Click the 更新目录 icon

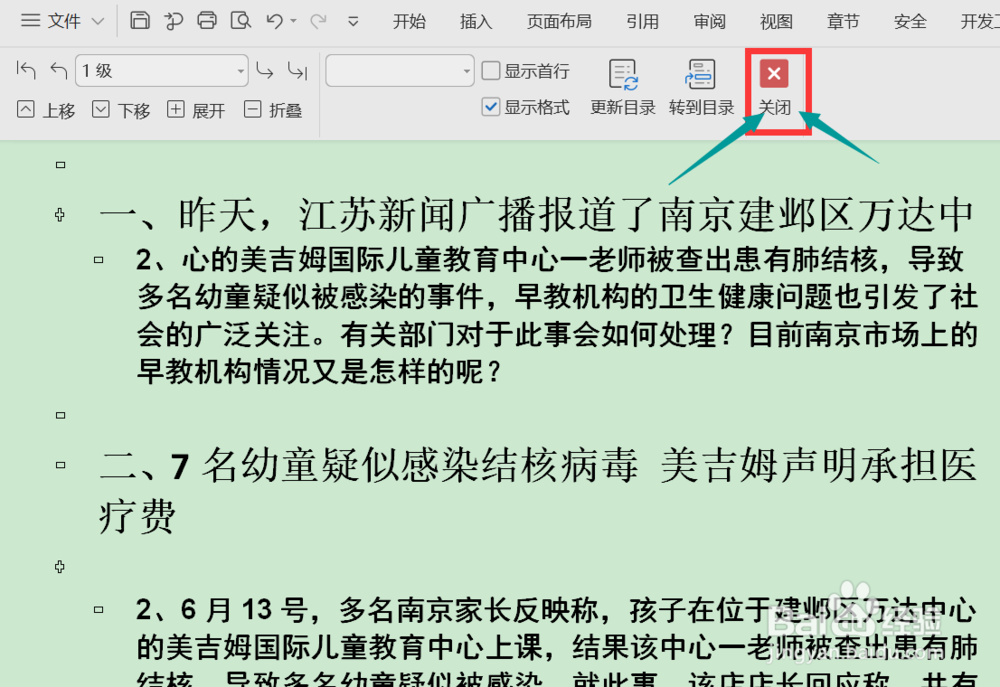click(x=623, y=87)
